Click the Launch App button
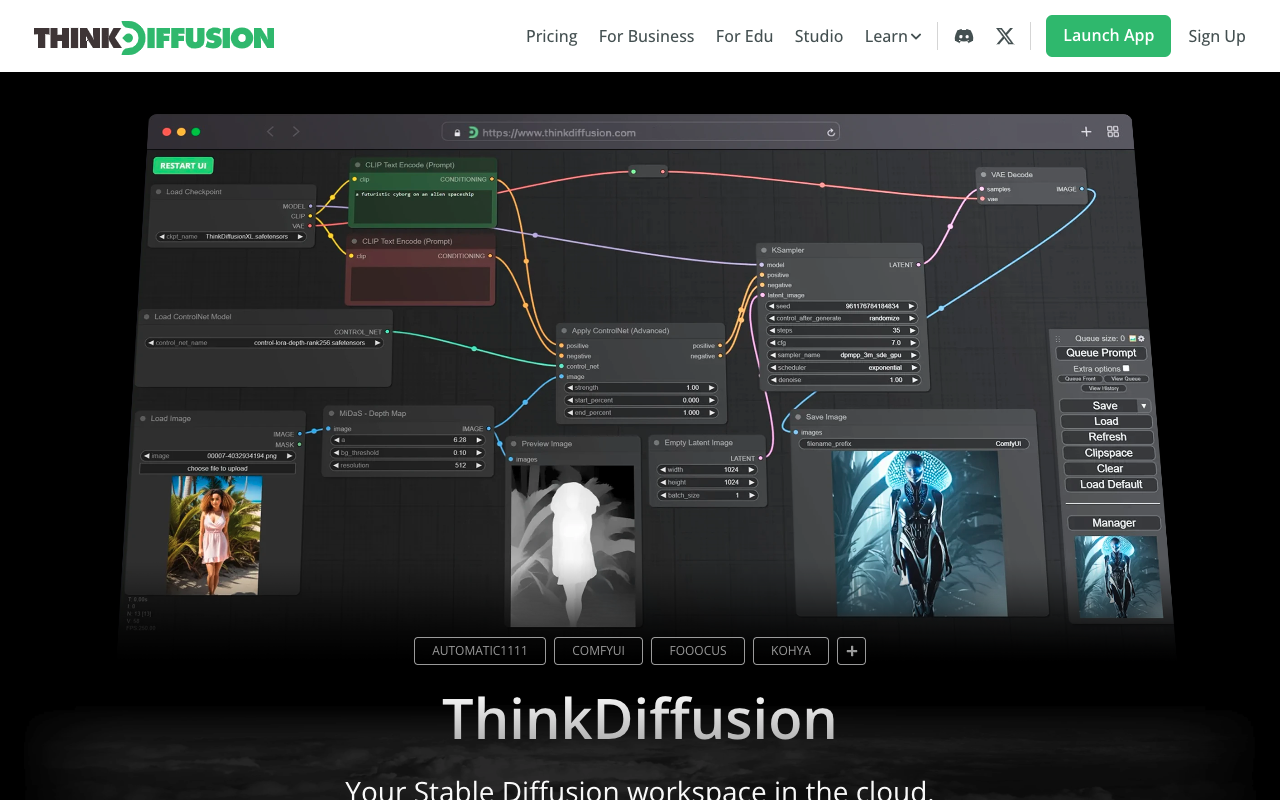 click(x=1108, y=36)
